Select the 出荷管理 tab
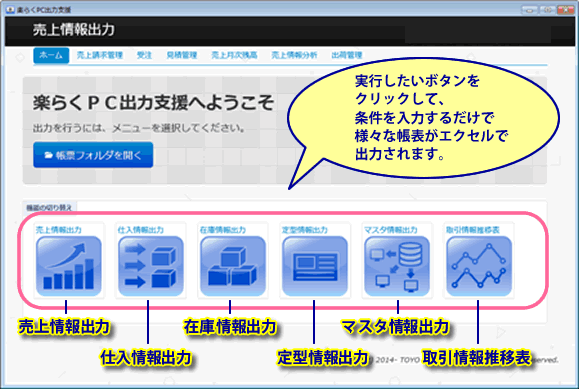Image resolution: width=579 pixels, height=389 pixels. point(347,55)
